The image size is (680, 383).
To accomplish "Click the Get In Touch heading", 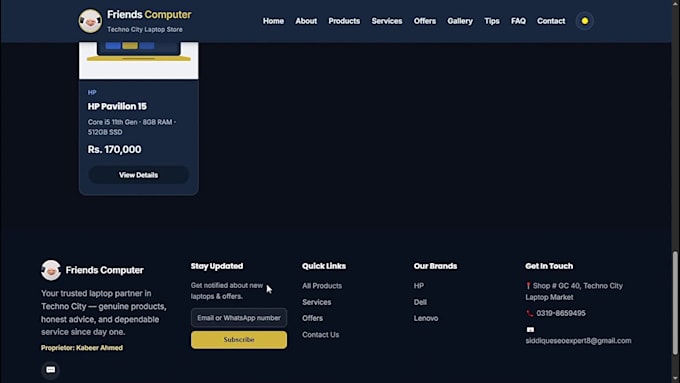I will [549, 266].
